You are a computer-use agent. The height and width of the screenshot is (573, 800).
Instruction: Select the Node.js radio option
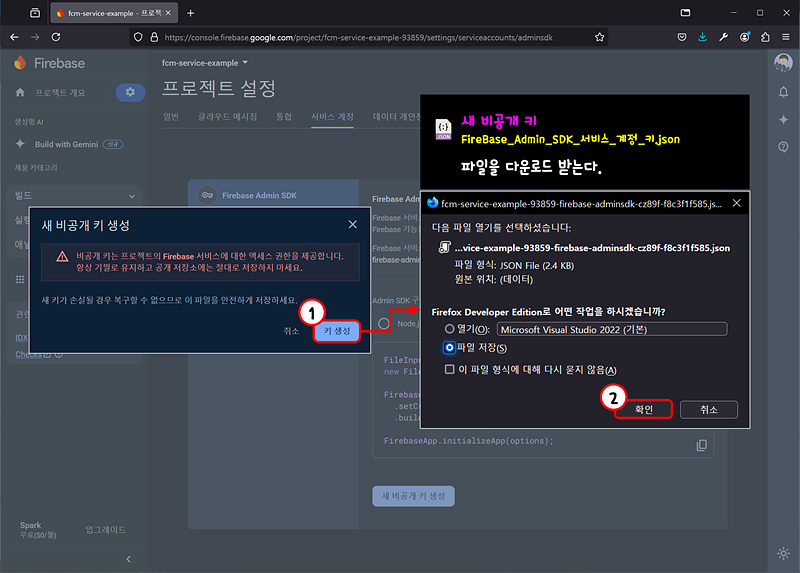coord(384,323)
